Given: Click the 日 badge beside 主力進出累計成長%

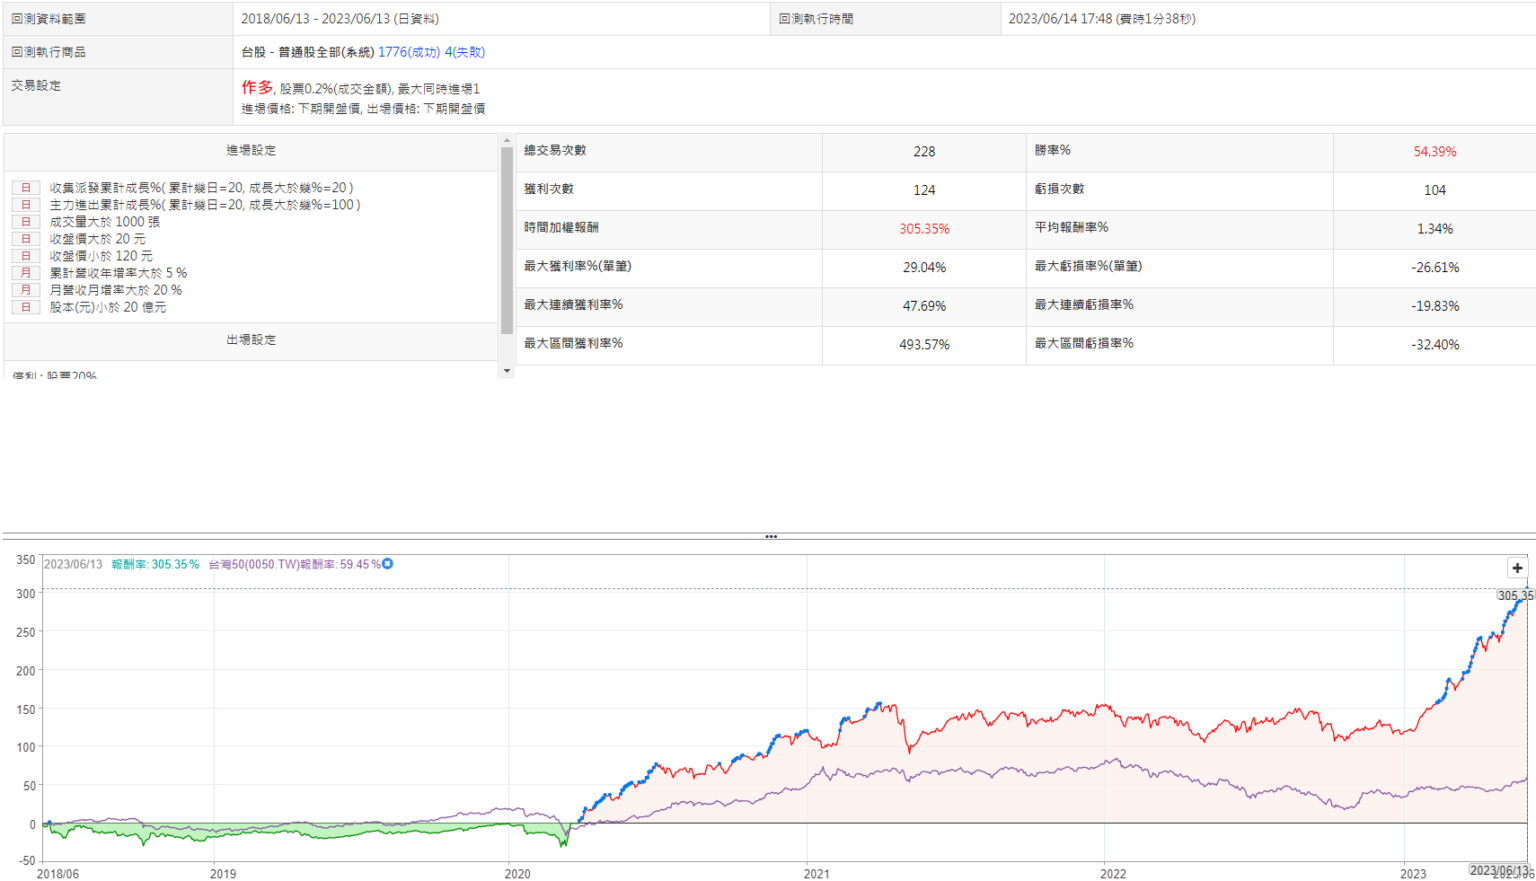Looking at the screenshot, I should (x=26, y=205).
